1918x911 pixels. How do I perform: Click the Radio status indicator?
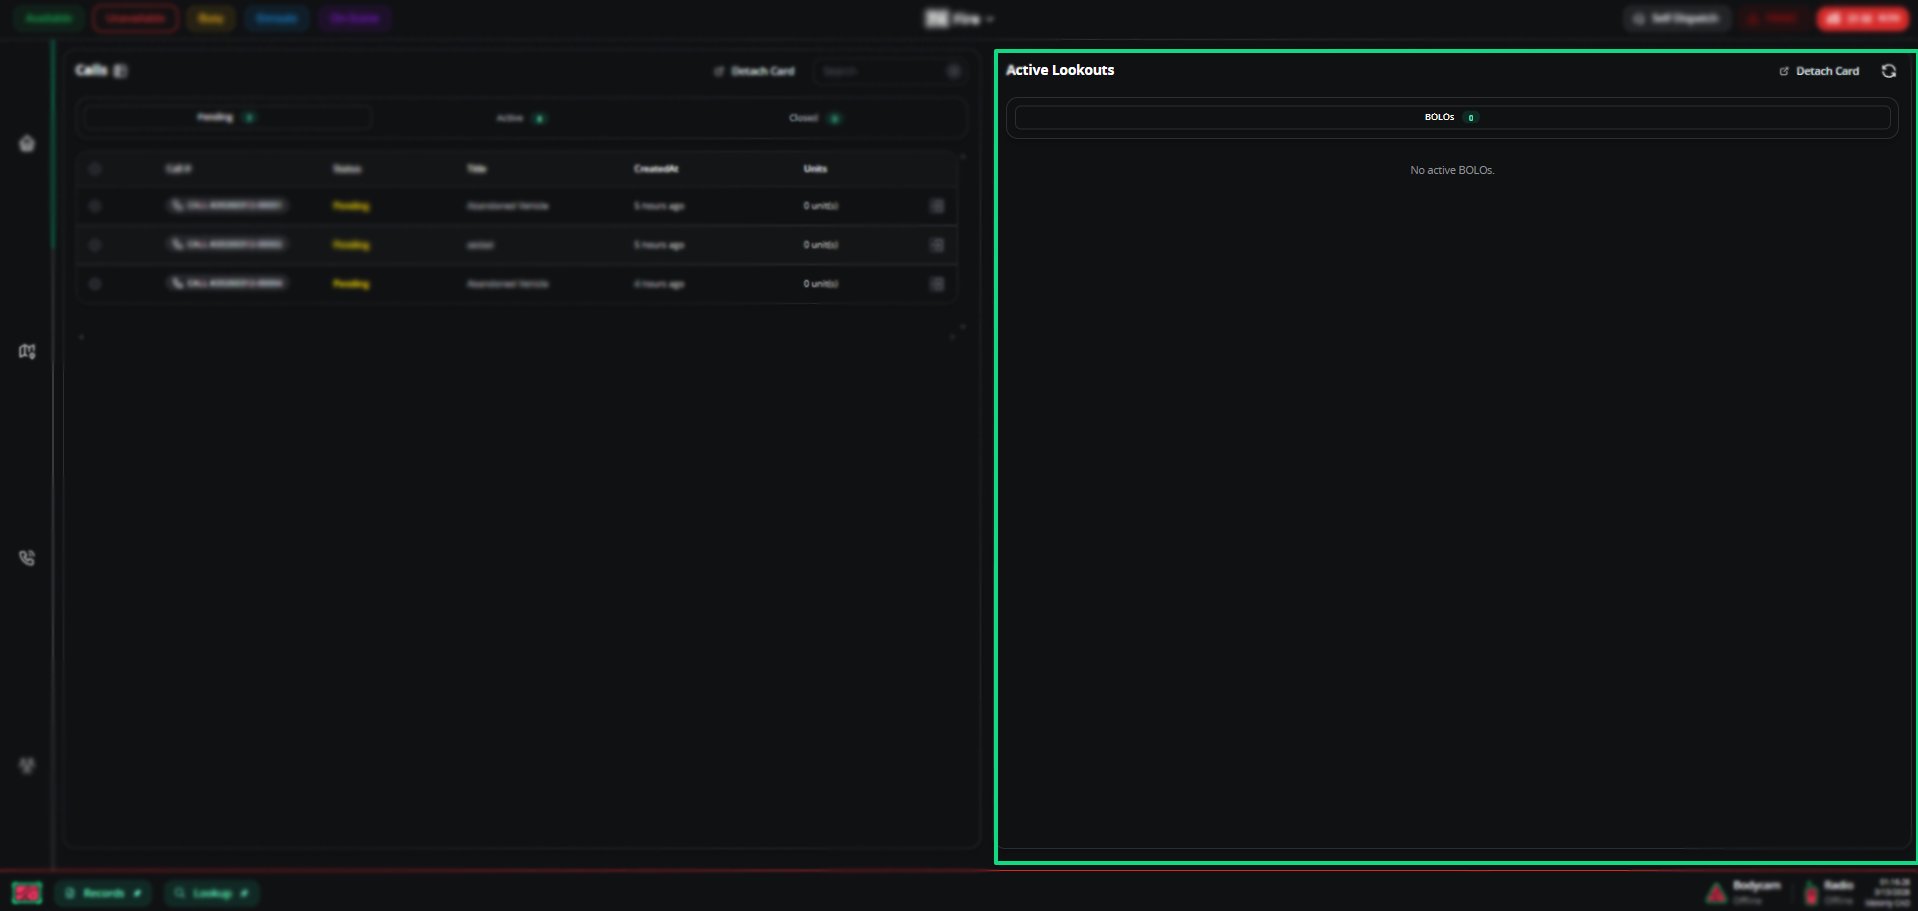tap(1828, 892)
